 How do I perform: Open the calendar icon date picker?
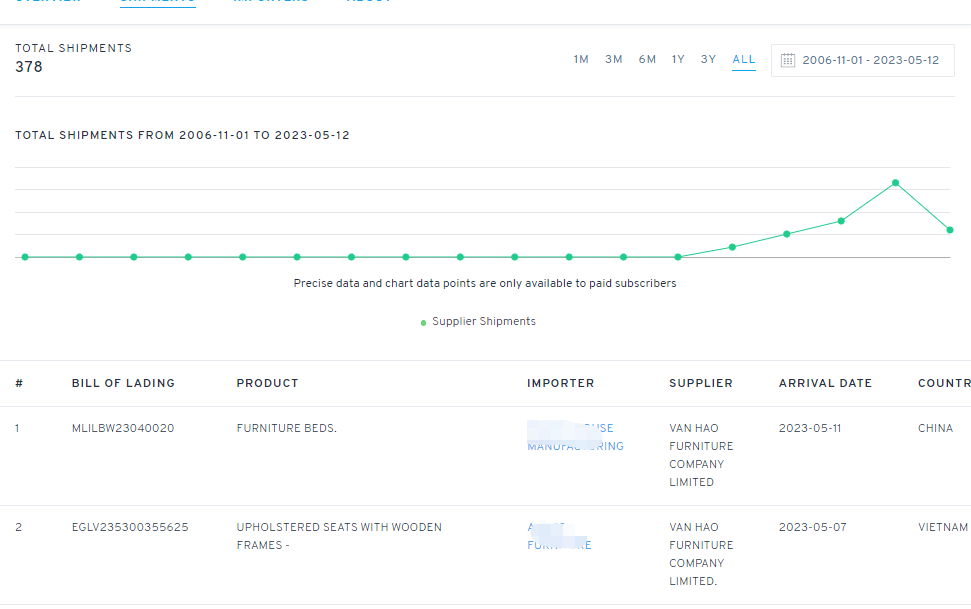pyautogui.click(x=788, y=60)
